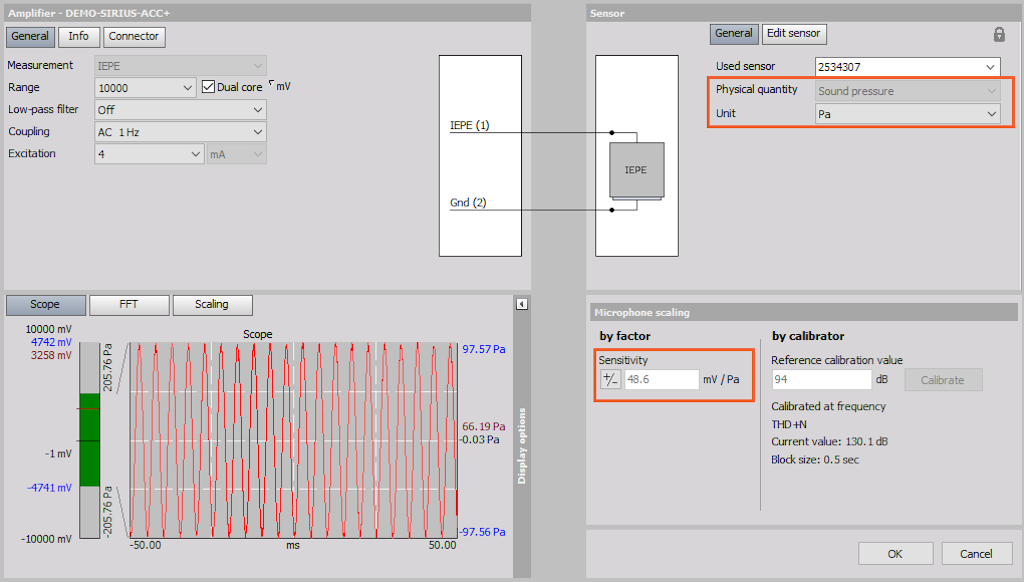Click the IEPE (1) pin label
1024x582 pixels.
coord(470,125)
